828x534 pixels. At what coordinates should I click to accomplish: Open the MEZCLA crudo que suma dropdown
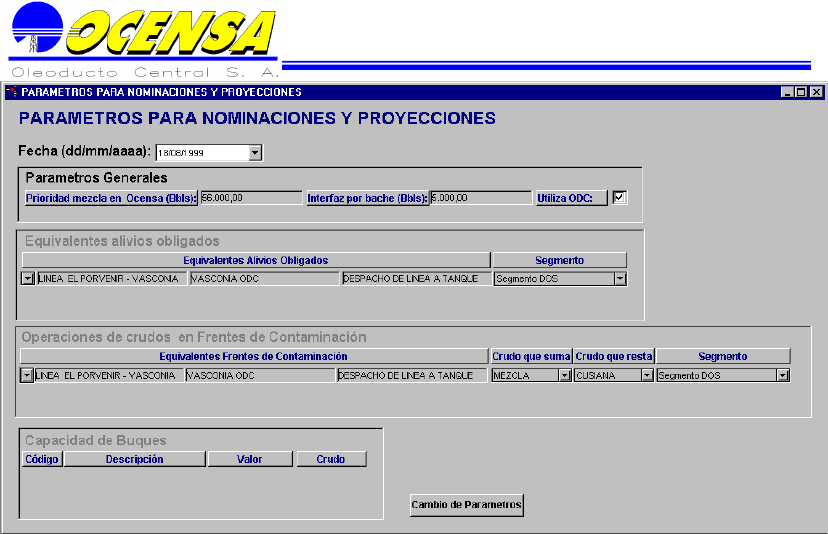coord(565,375)
